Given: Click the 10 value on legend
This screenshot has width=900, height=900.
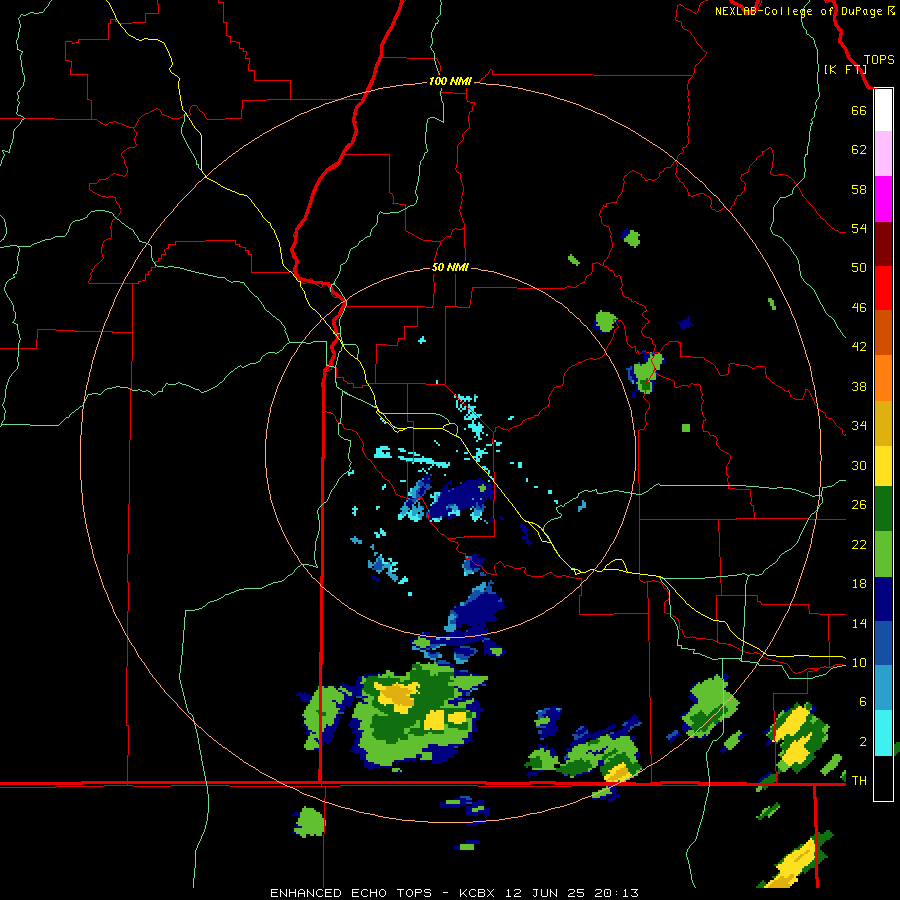Looking at the screenshot, I should pos(859,662).
